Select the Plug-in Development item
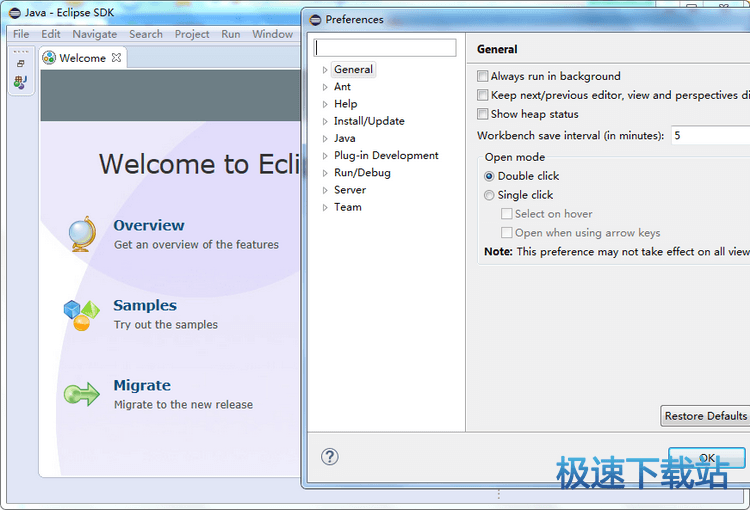Image resolution: width=750 pixels, height=510 pixels. coord(386,155)
